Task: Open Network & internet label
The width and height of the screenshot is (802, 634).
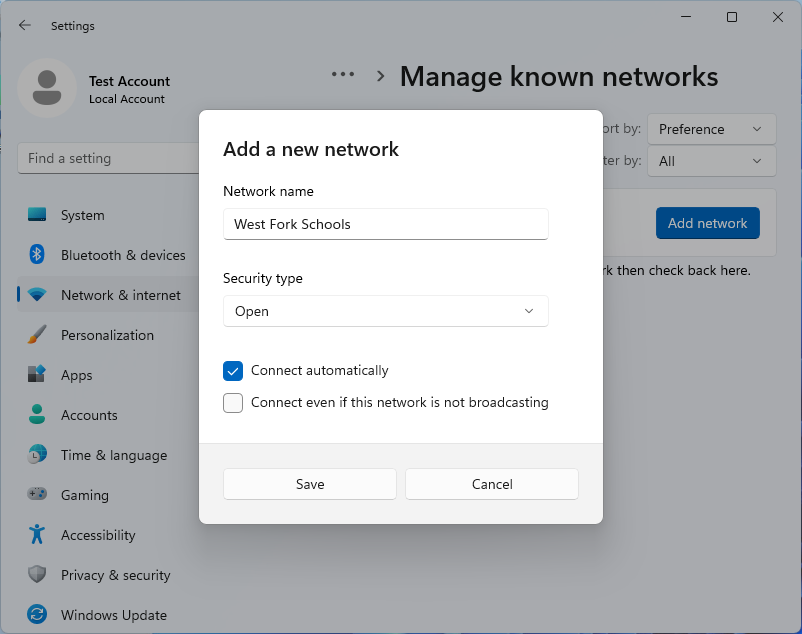Action: tap(121, 295)
